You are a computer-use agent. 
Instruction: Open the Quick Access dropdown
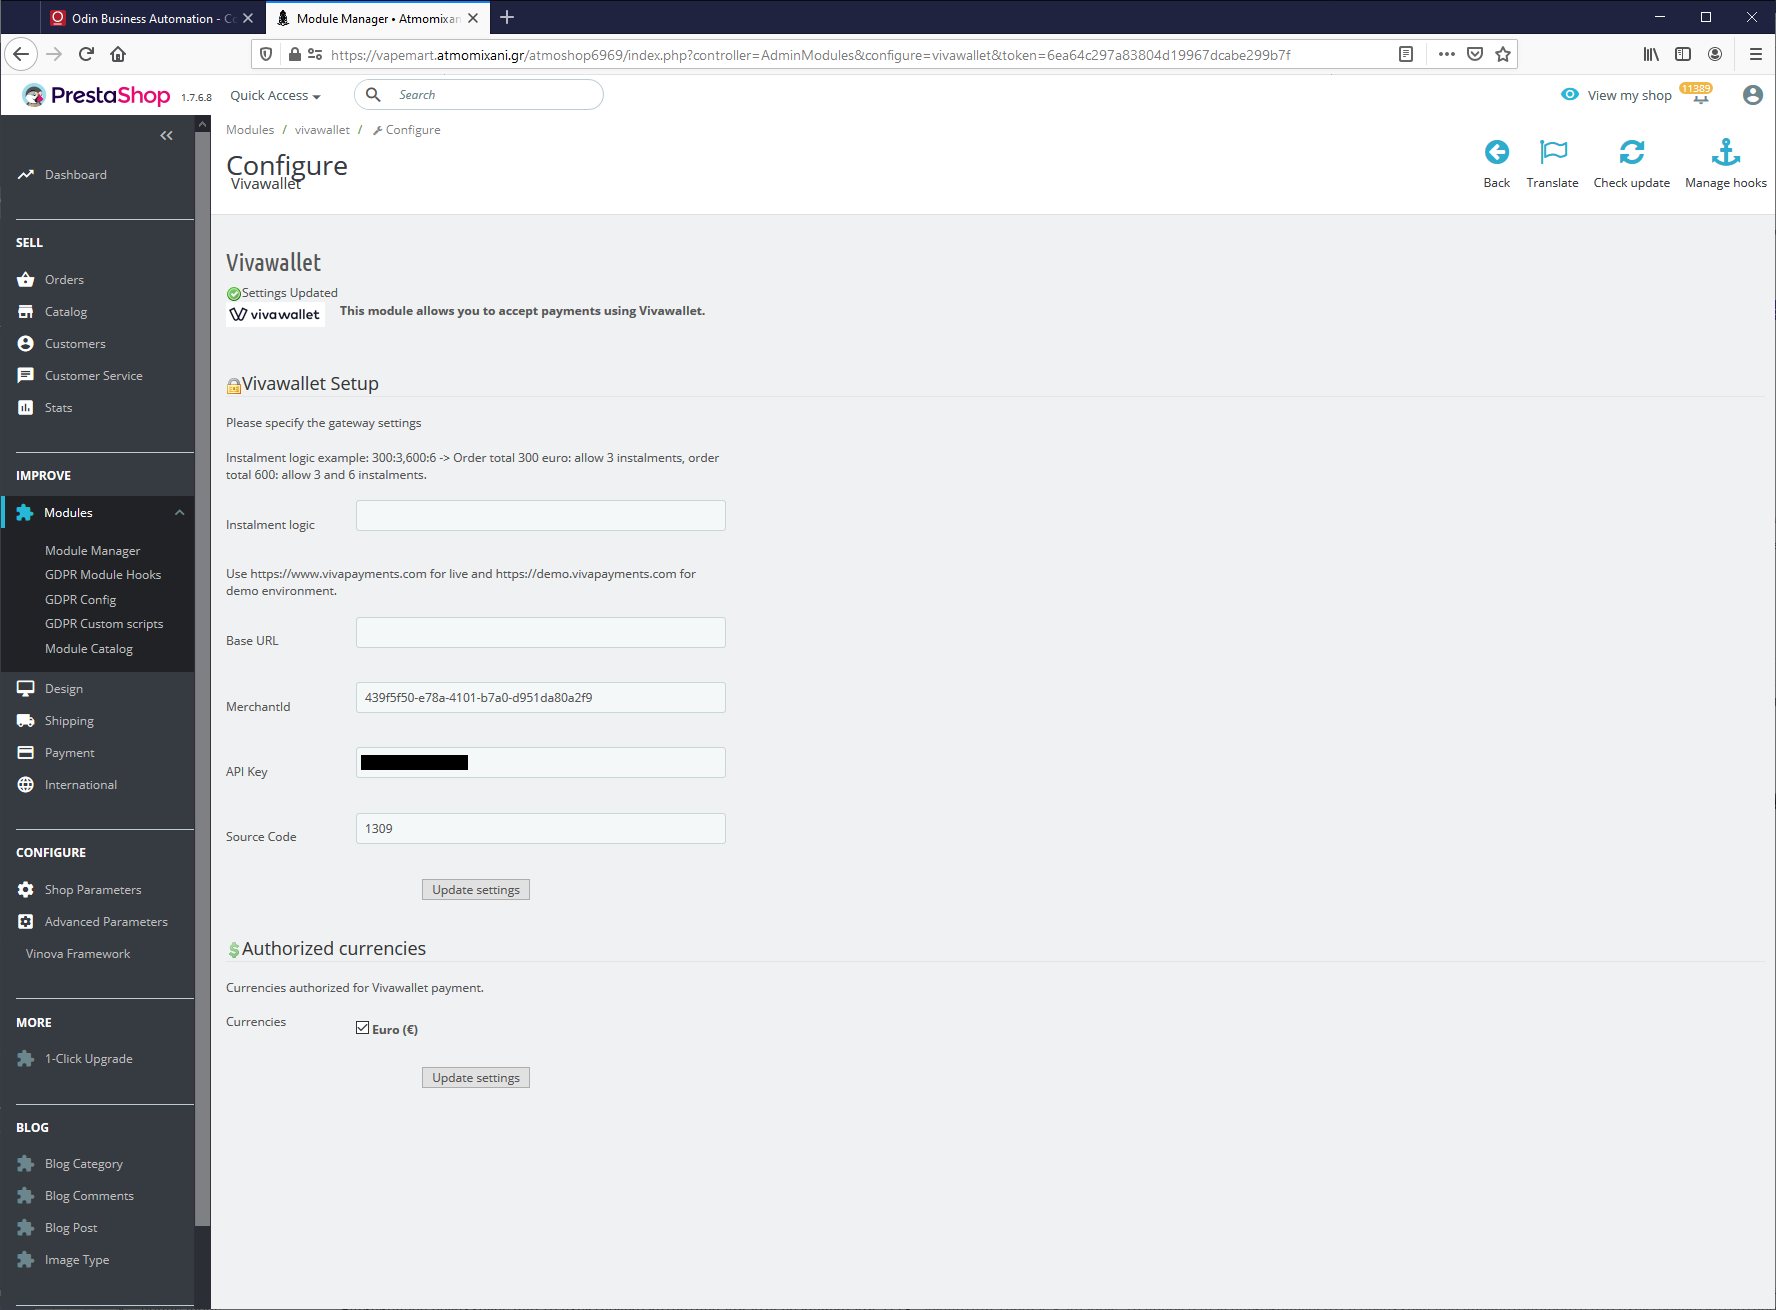tap(273, 95)
